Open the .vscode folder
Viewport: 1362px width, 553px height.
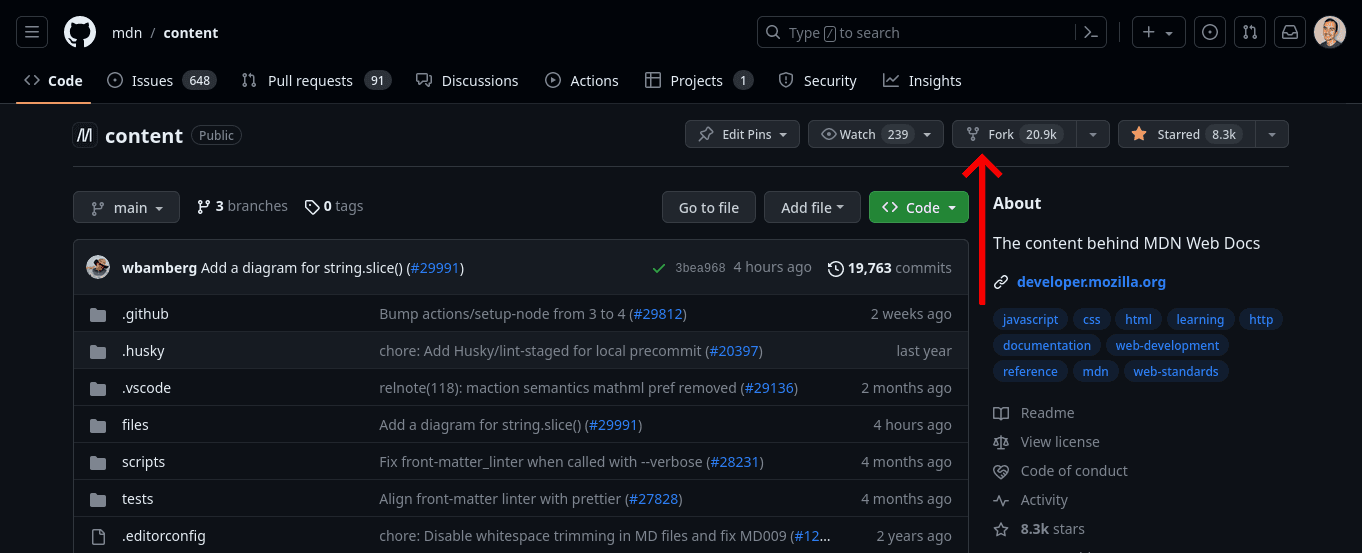(x=146, y=388)
